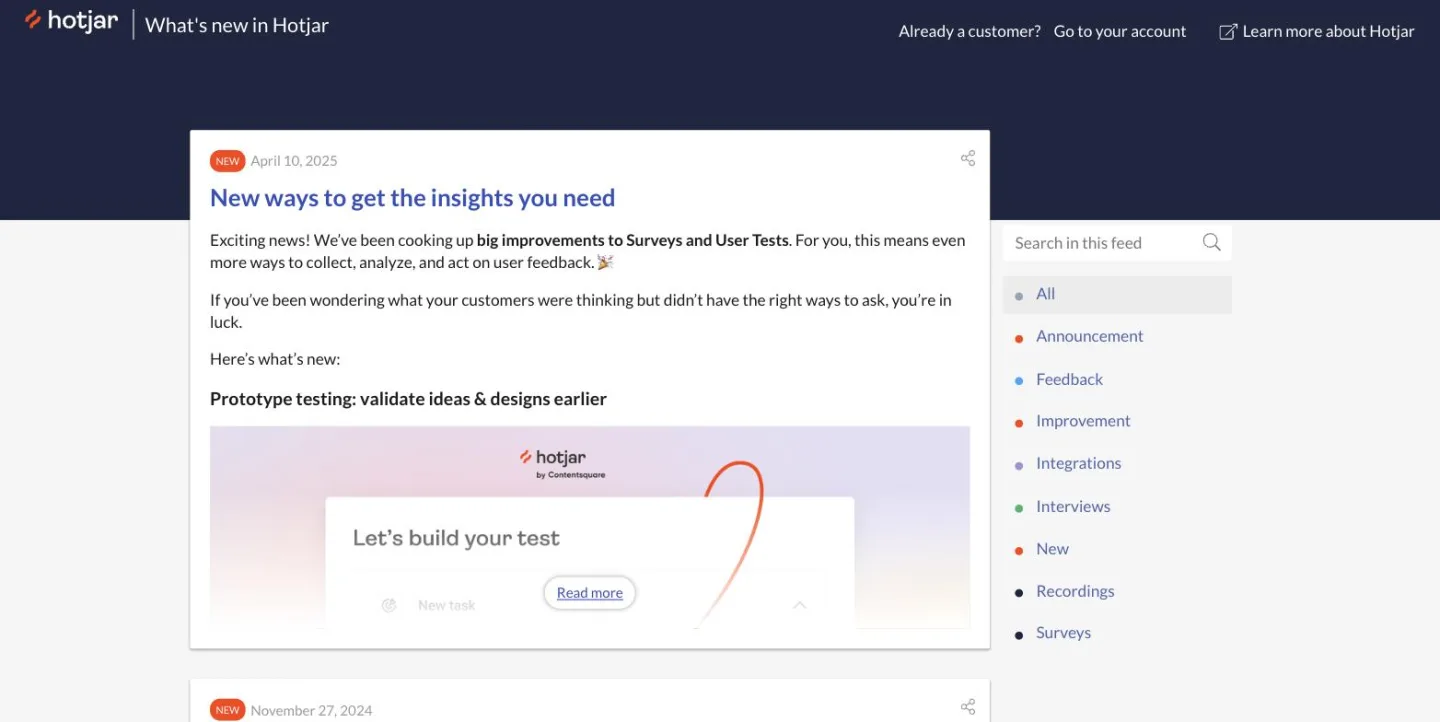Filter feed by Recordings
1440x722 pixels.
(x=1075, y=591)
